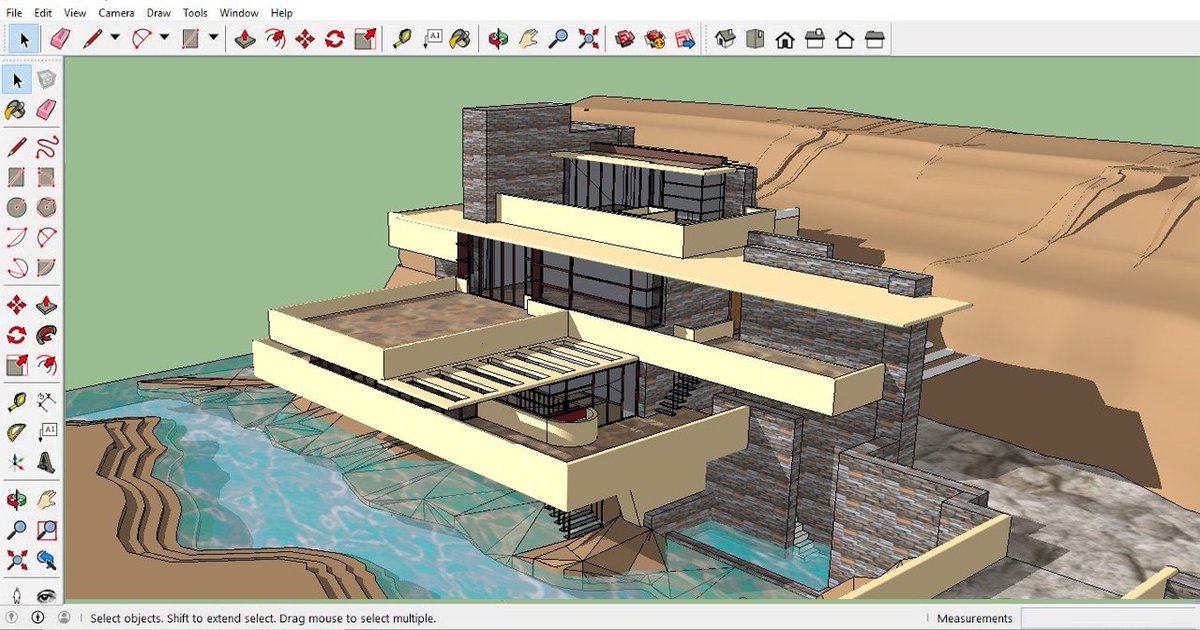Switch to Front view
This screenshot has height=630, width=1200.
[785, 39]
